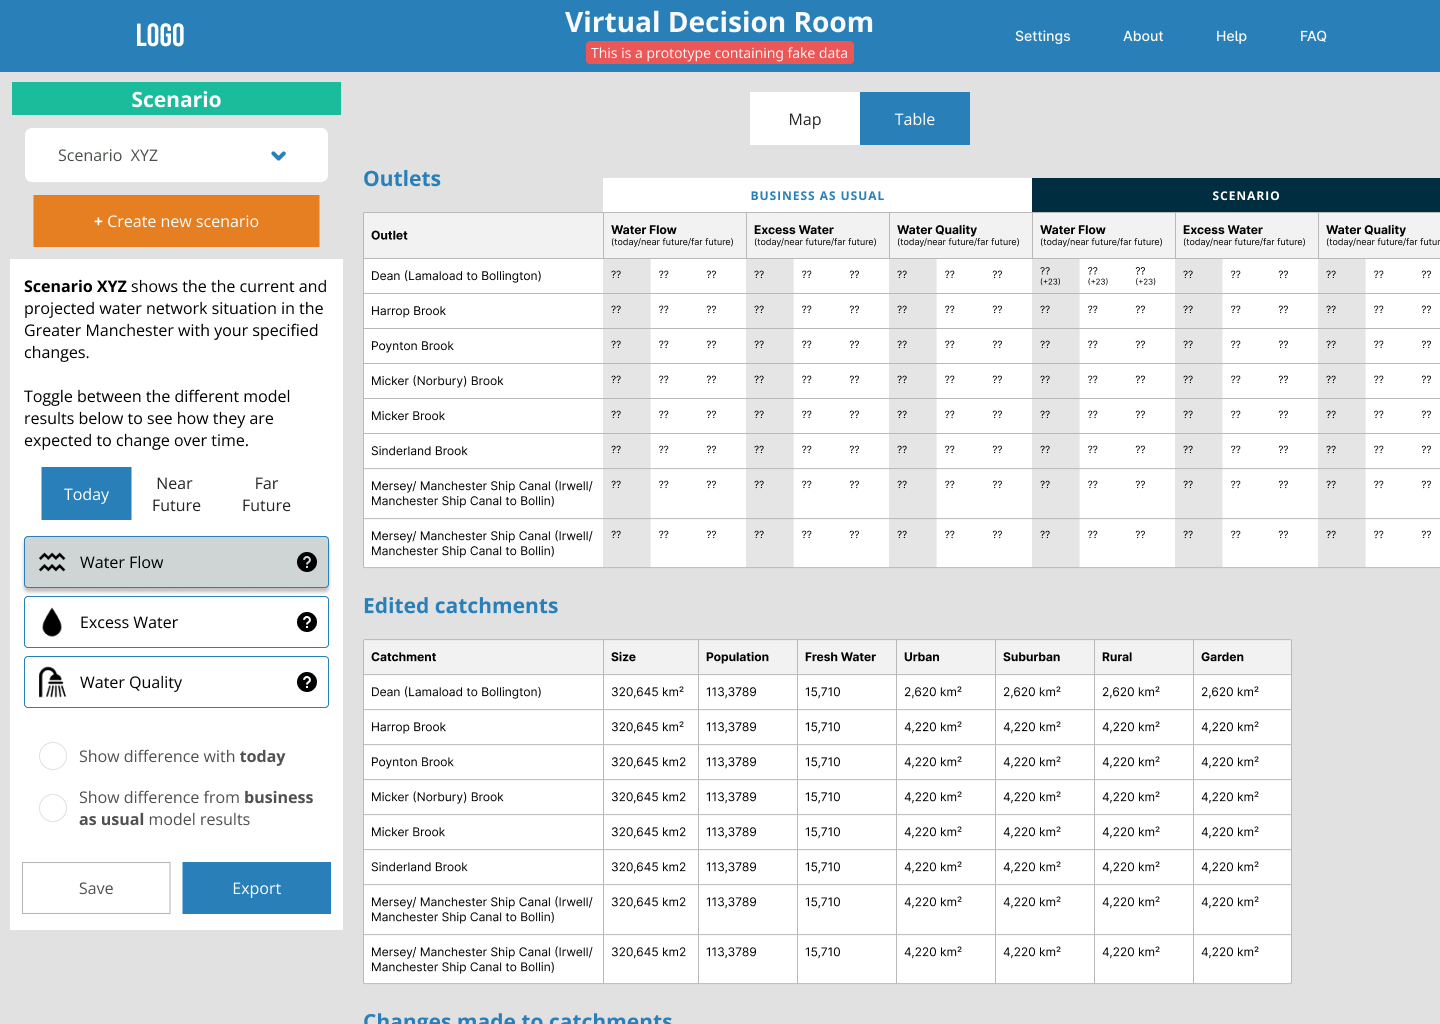Click Harrop Brook in Outlets table
This screenshot has width=1440, height=1024.
408,311
